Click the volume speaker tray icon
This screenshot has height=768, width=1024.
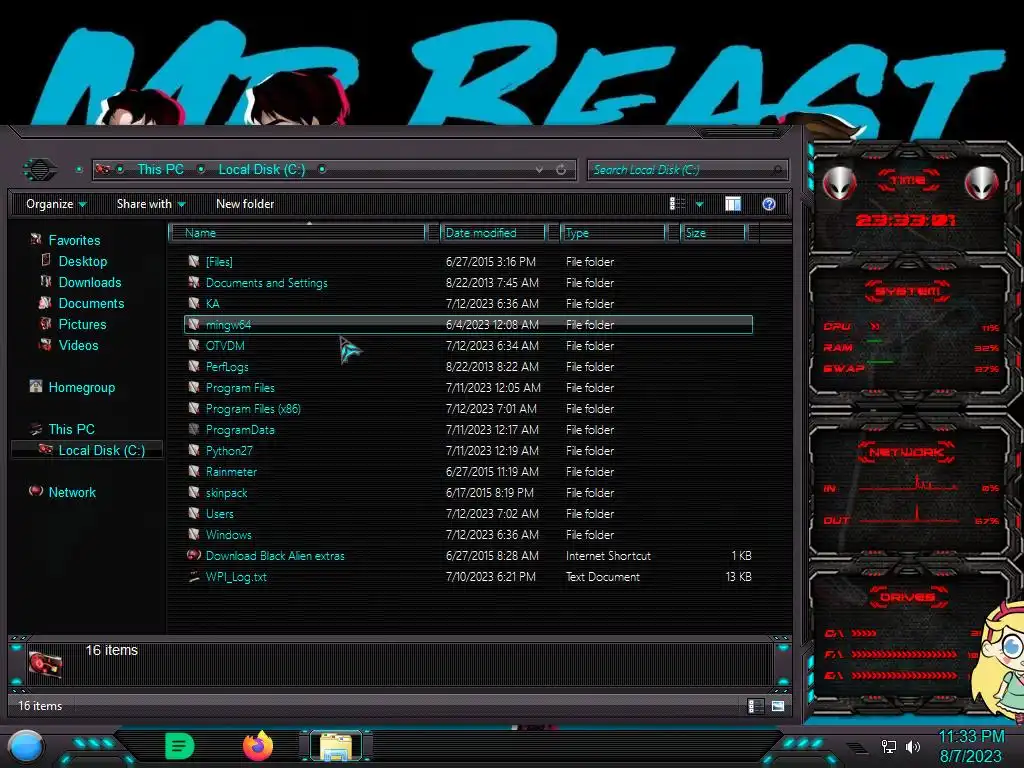(x=912, y=746)
